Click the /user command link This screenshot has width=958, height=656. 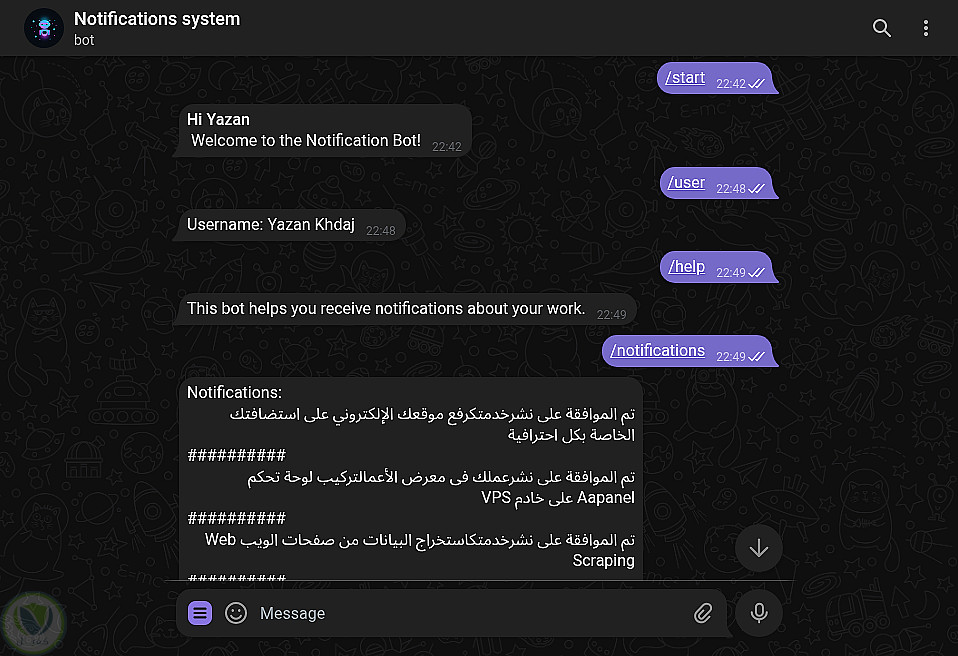point(686,183)
